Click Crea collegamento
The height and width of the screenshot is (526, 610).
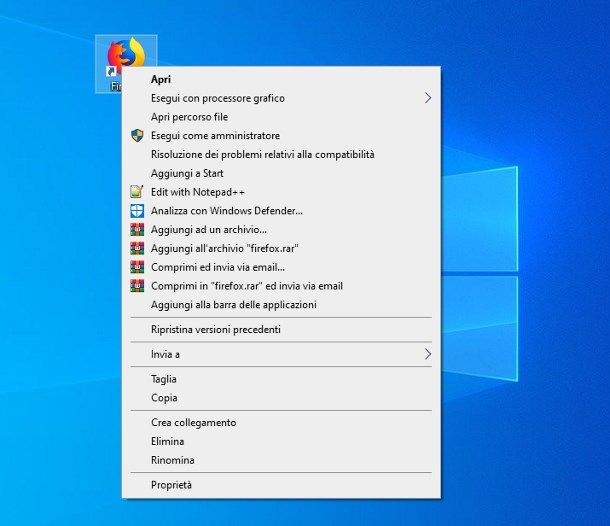[x=281, y=423]
